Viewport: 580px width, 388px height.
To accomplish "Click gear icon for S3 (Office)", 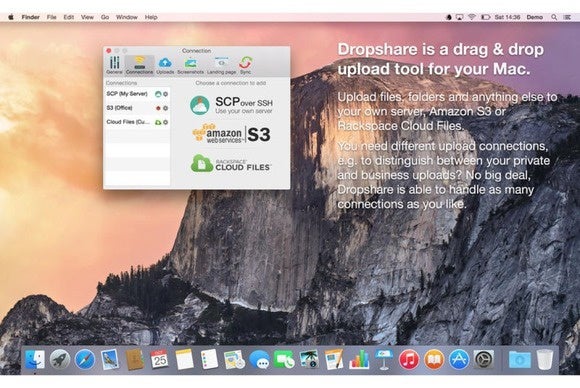I will pyautogui.click(x=166, y=108).
